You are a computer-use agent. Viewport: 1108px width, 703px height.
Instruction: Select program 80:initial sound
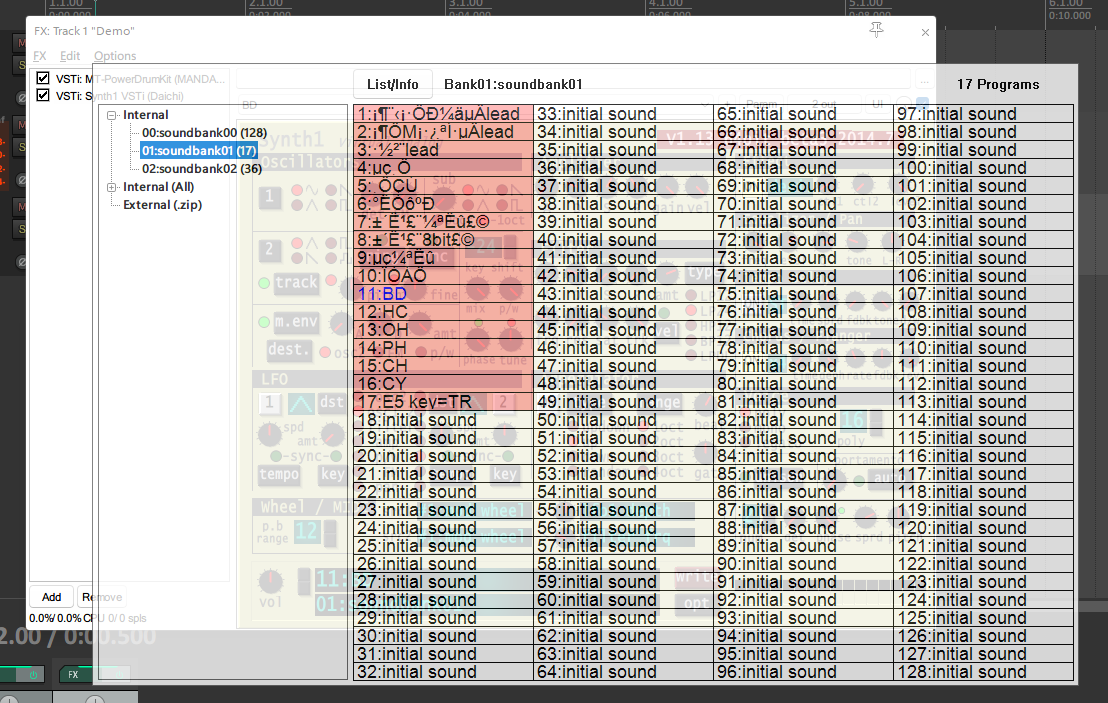pos(803,384)
